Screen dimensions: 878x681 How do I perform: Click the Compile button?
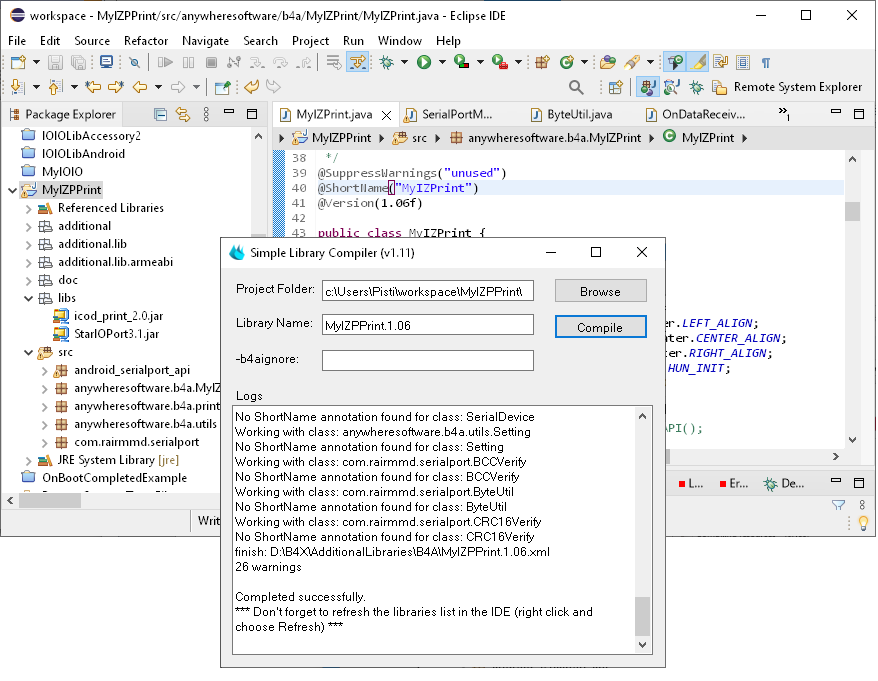tap(600, 327)
